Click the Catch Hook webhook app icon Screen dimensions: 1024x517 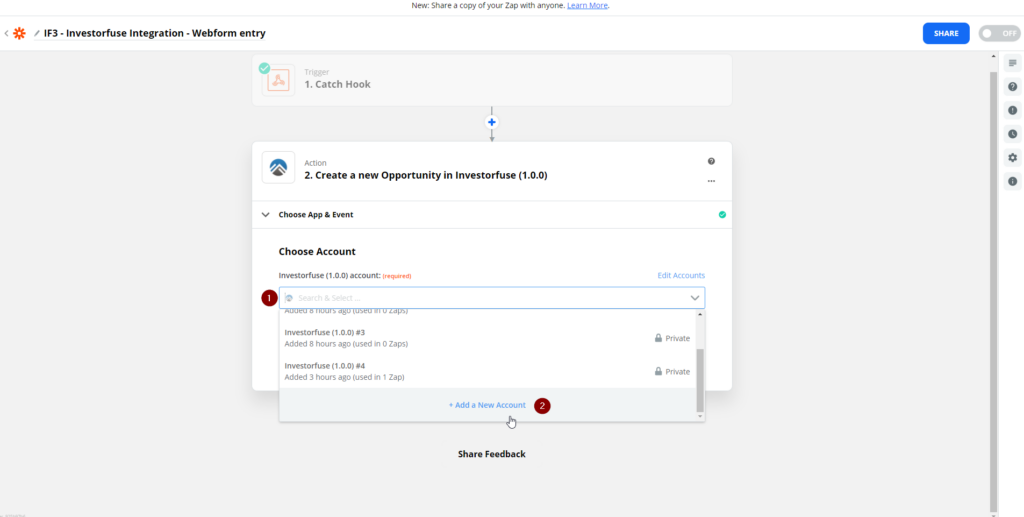279,80
